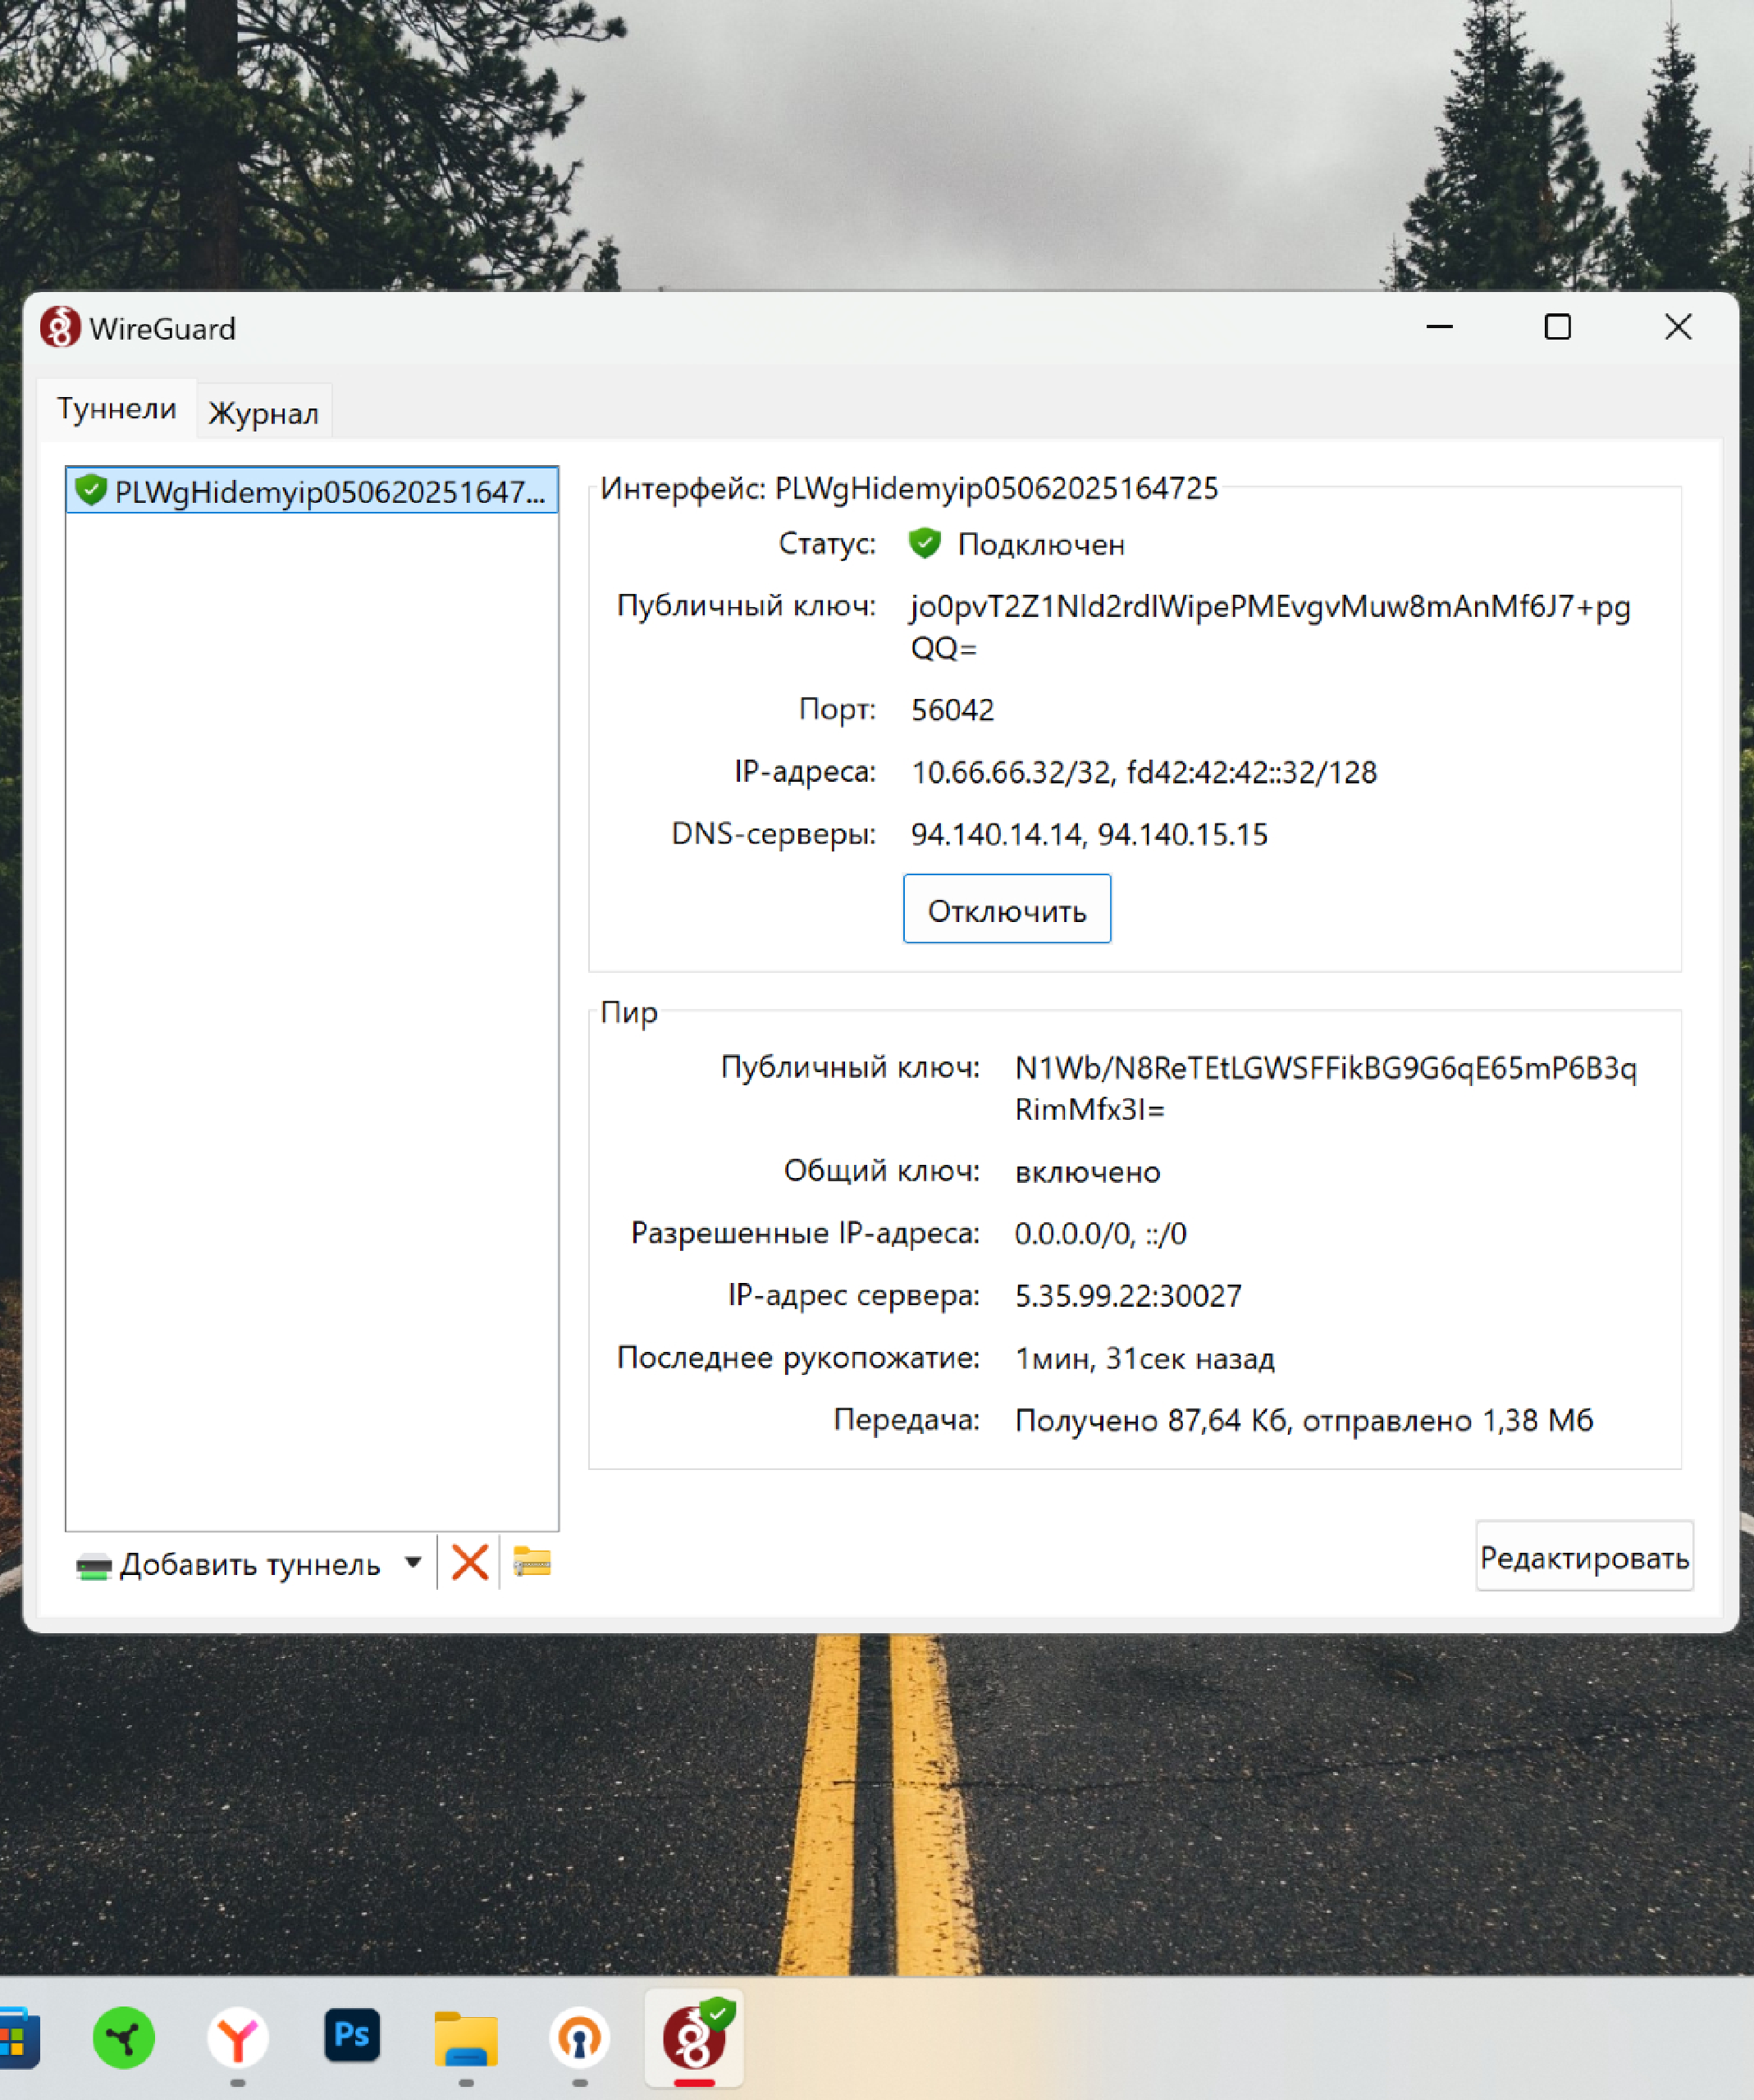Screen dimensions: 1754x2100
Task: Switch to the Журнал tab
Action: click(x=263, y=413)
